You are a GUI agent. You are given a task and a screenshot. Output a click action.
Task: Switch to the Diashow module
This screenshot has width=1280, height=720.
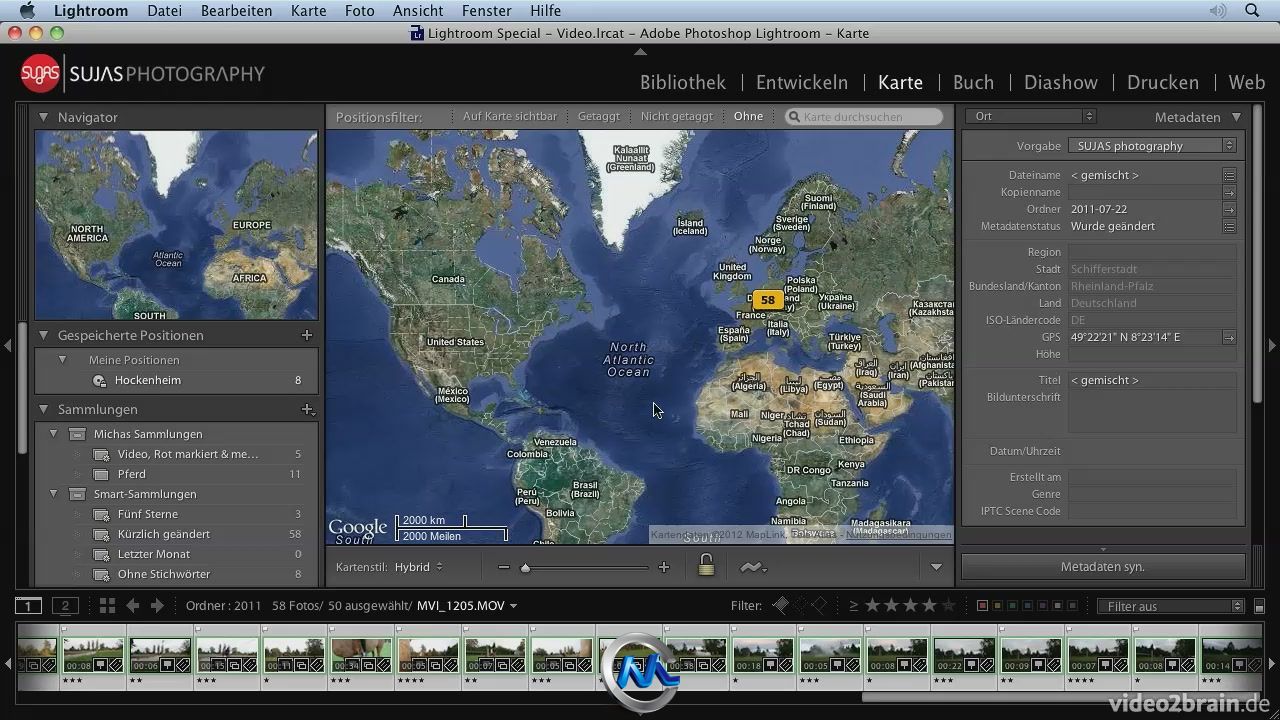click(1061, 82)
